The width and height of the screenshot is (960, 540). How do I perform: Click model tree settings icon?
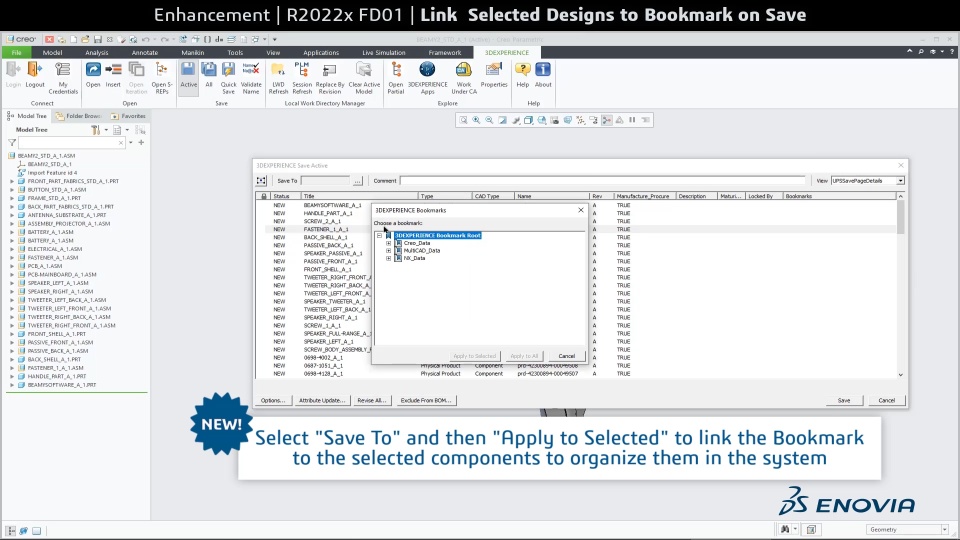coord(96,130)
